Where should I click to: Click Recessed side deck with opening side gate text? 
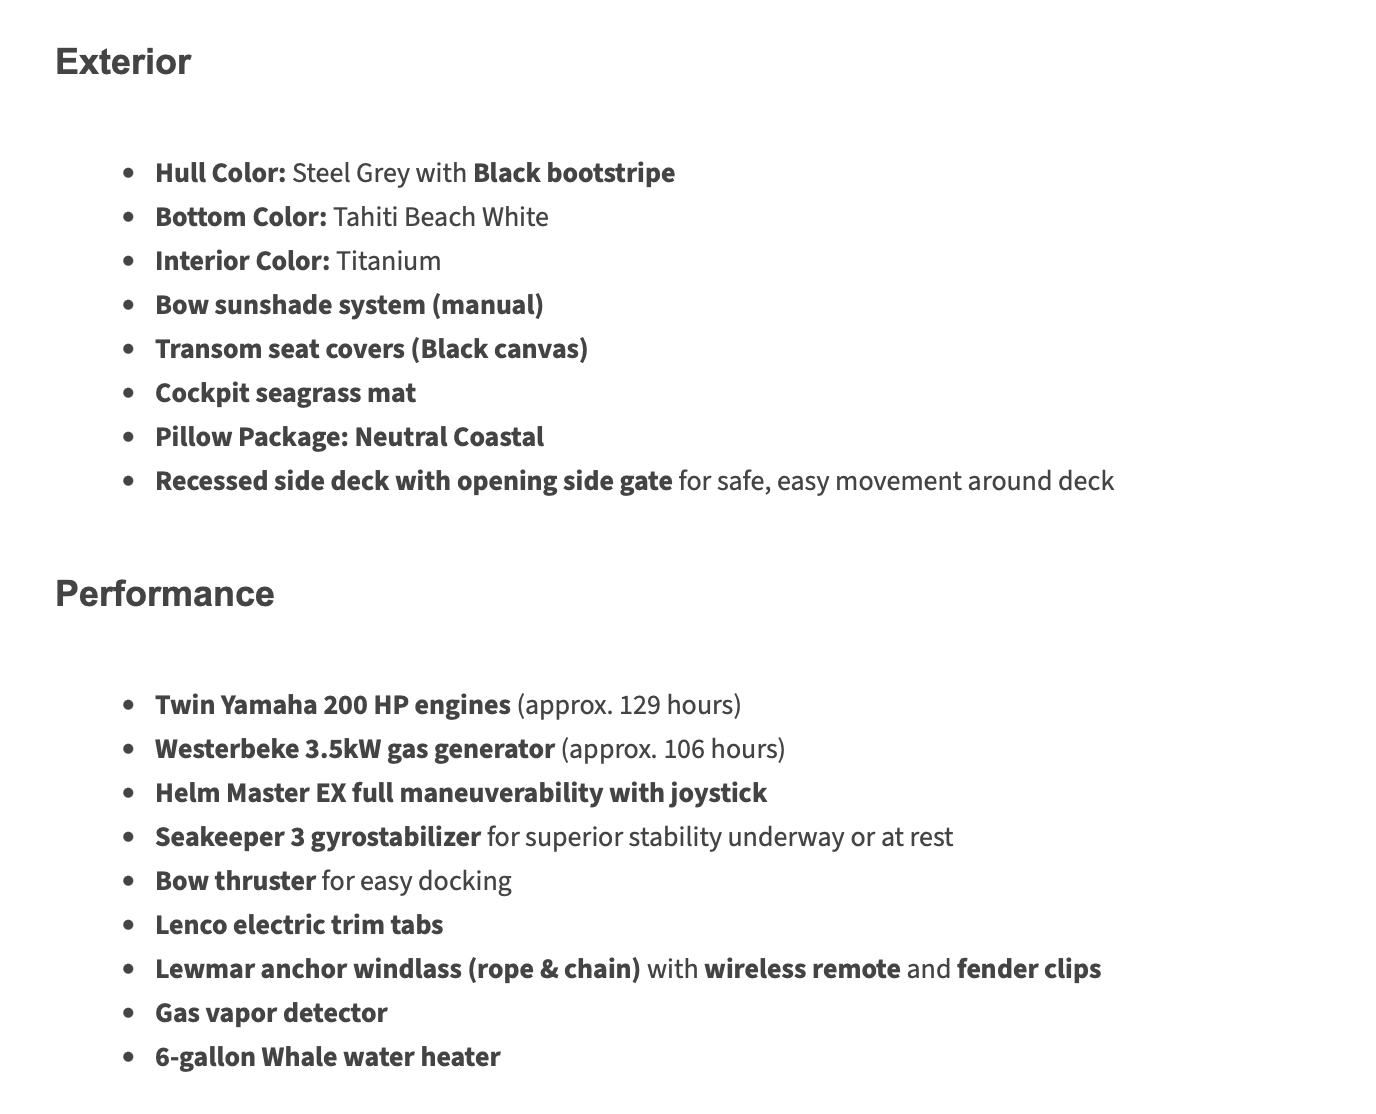pyautogui.click(x=413, y=481)
